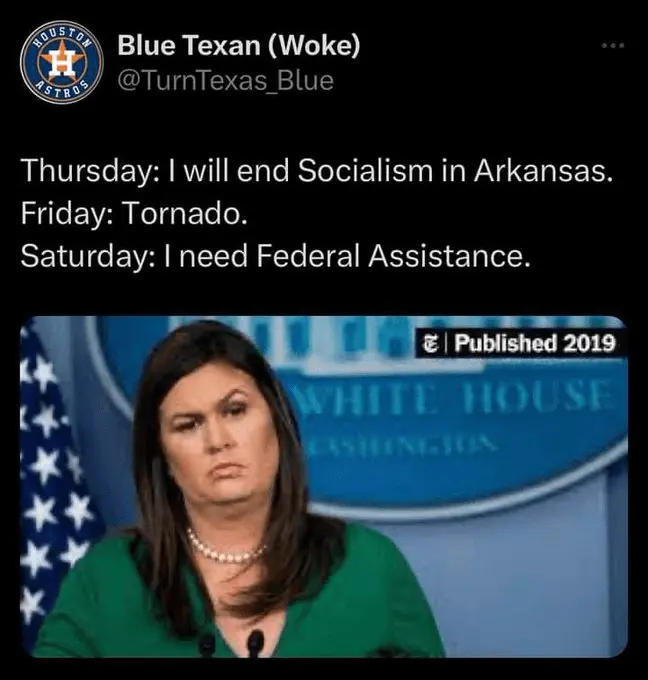Click the orange star H in avatar
648x680 pixels.
(x=61, y=62)
